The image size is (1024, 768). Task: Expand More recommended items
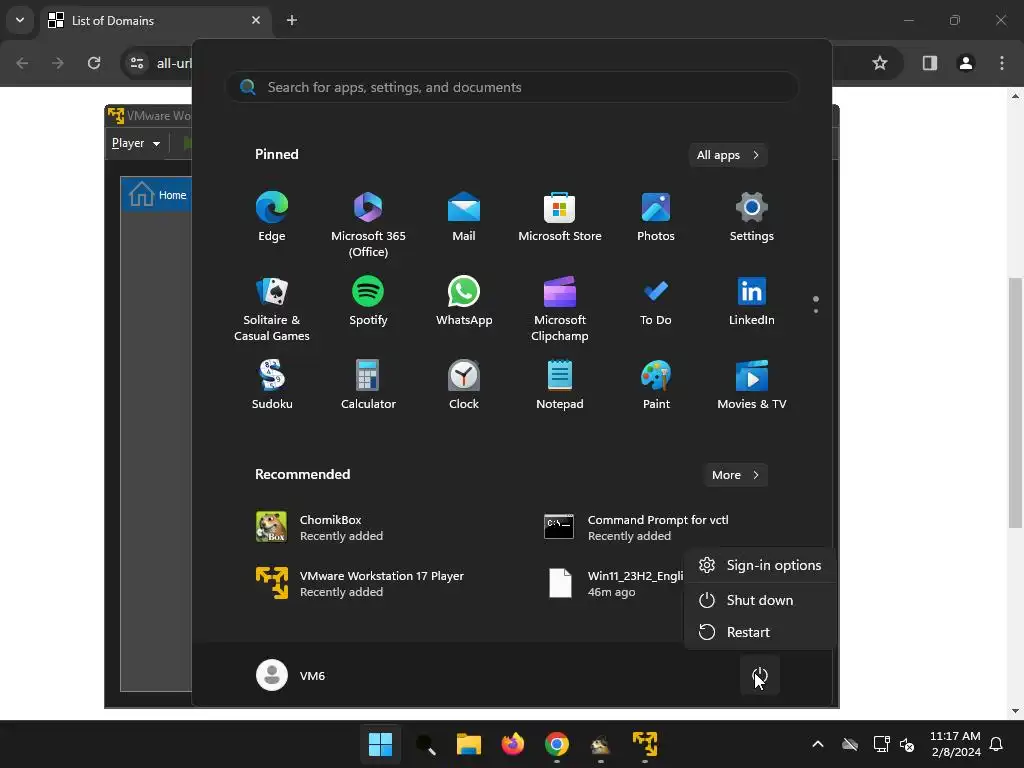(735, 475)
